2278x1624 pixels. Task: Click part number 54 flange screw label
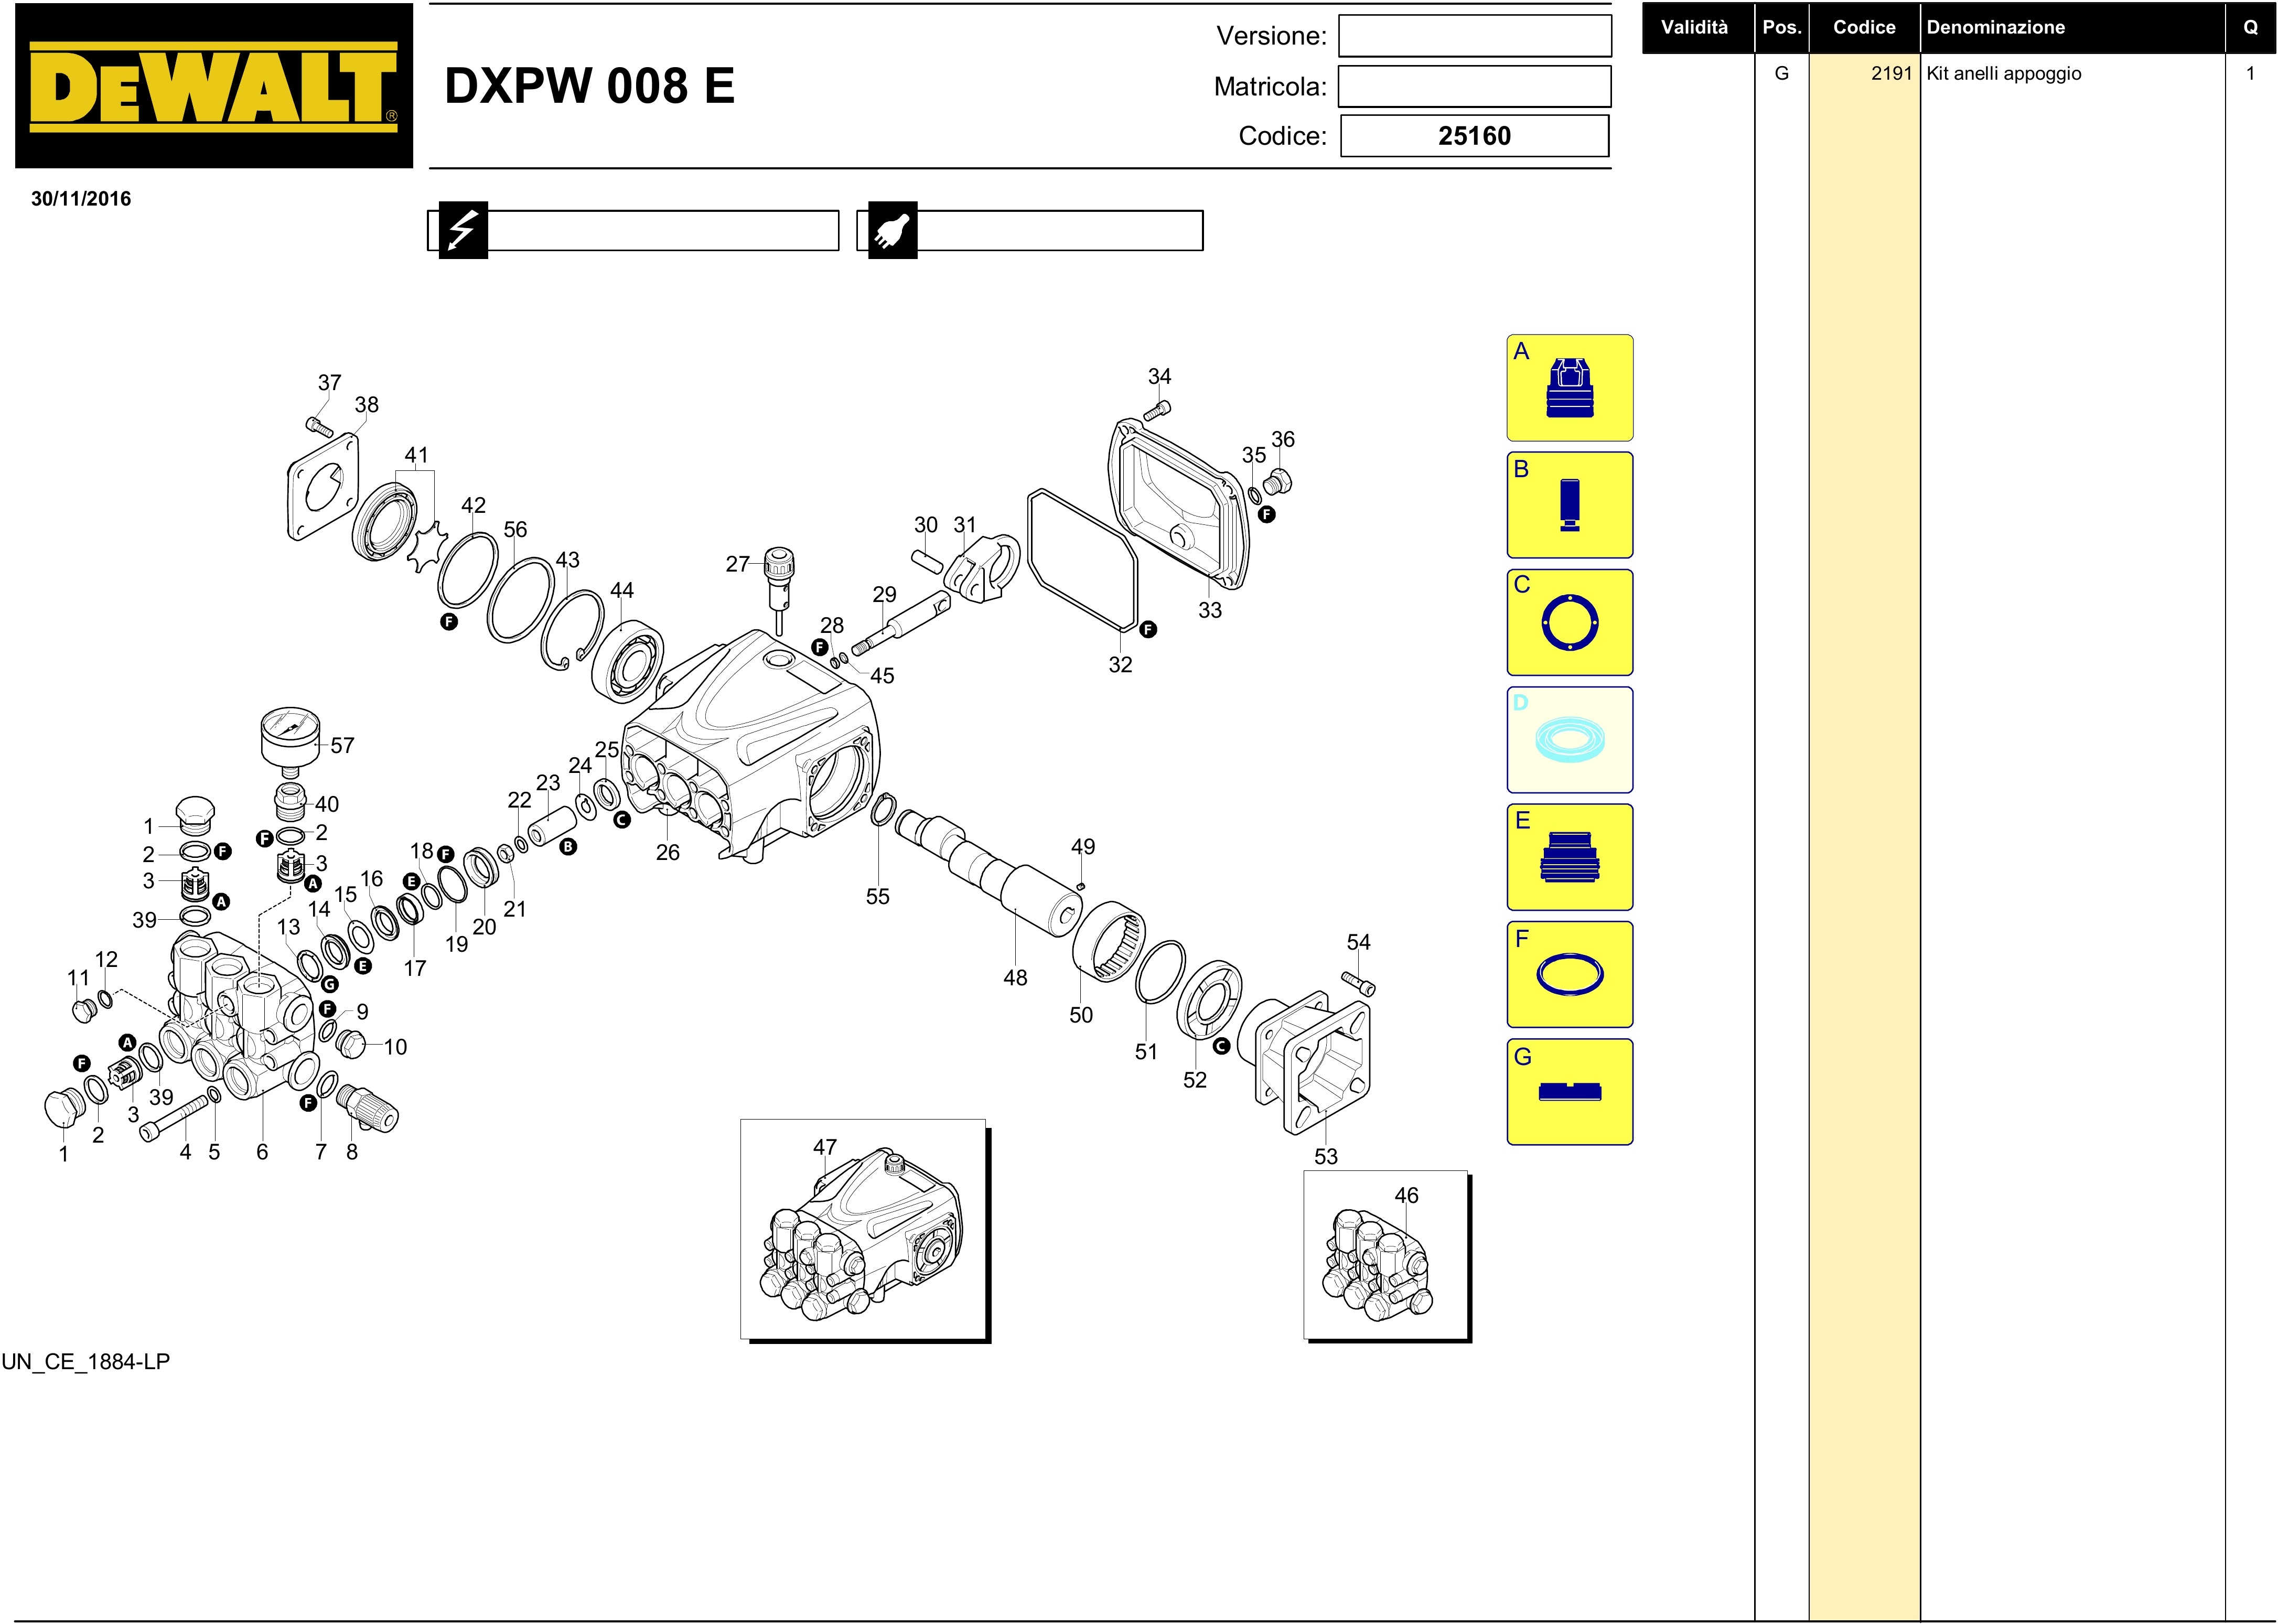[1359, 943]
